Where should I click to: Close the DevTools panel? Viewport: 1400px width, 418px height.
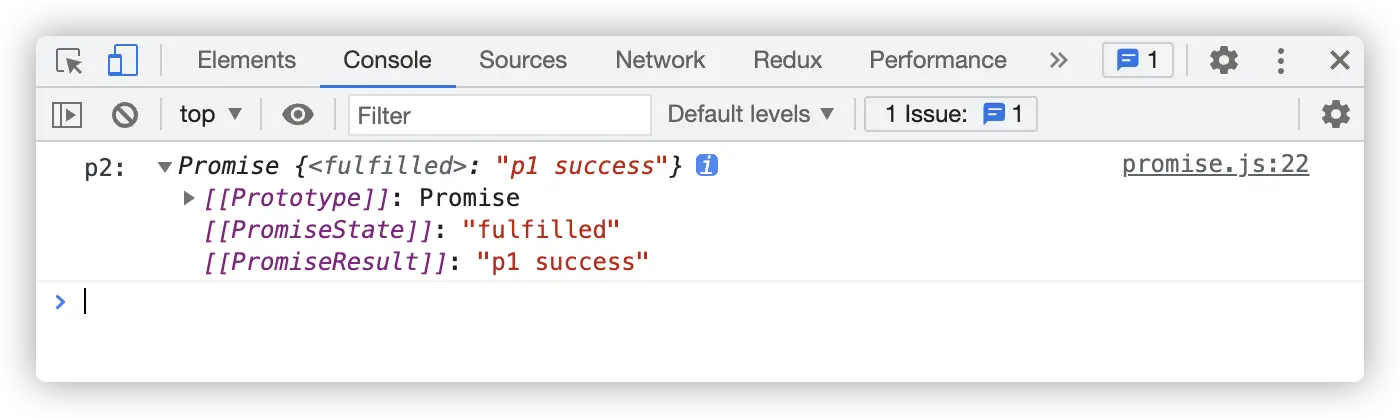1339,61
